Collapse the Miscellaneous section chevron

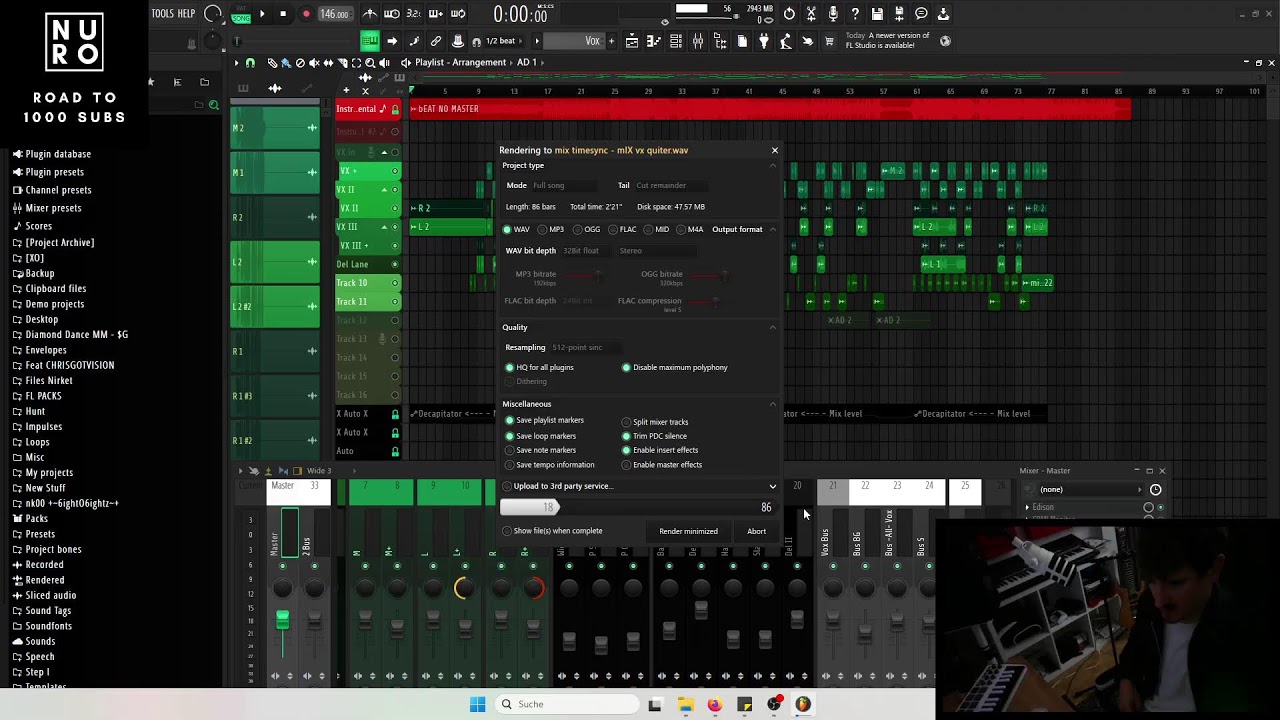tap(772, 404)
